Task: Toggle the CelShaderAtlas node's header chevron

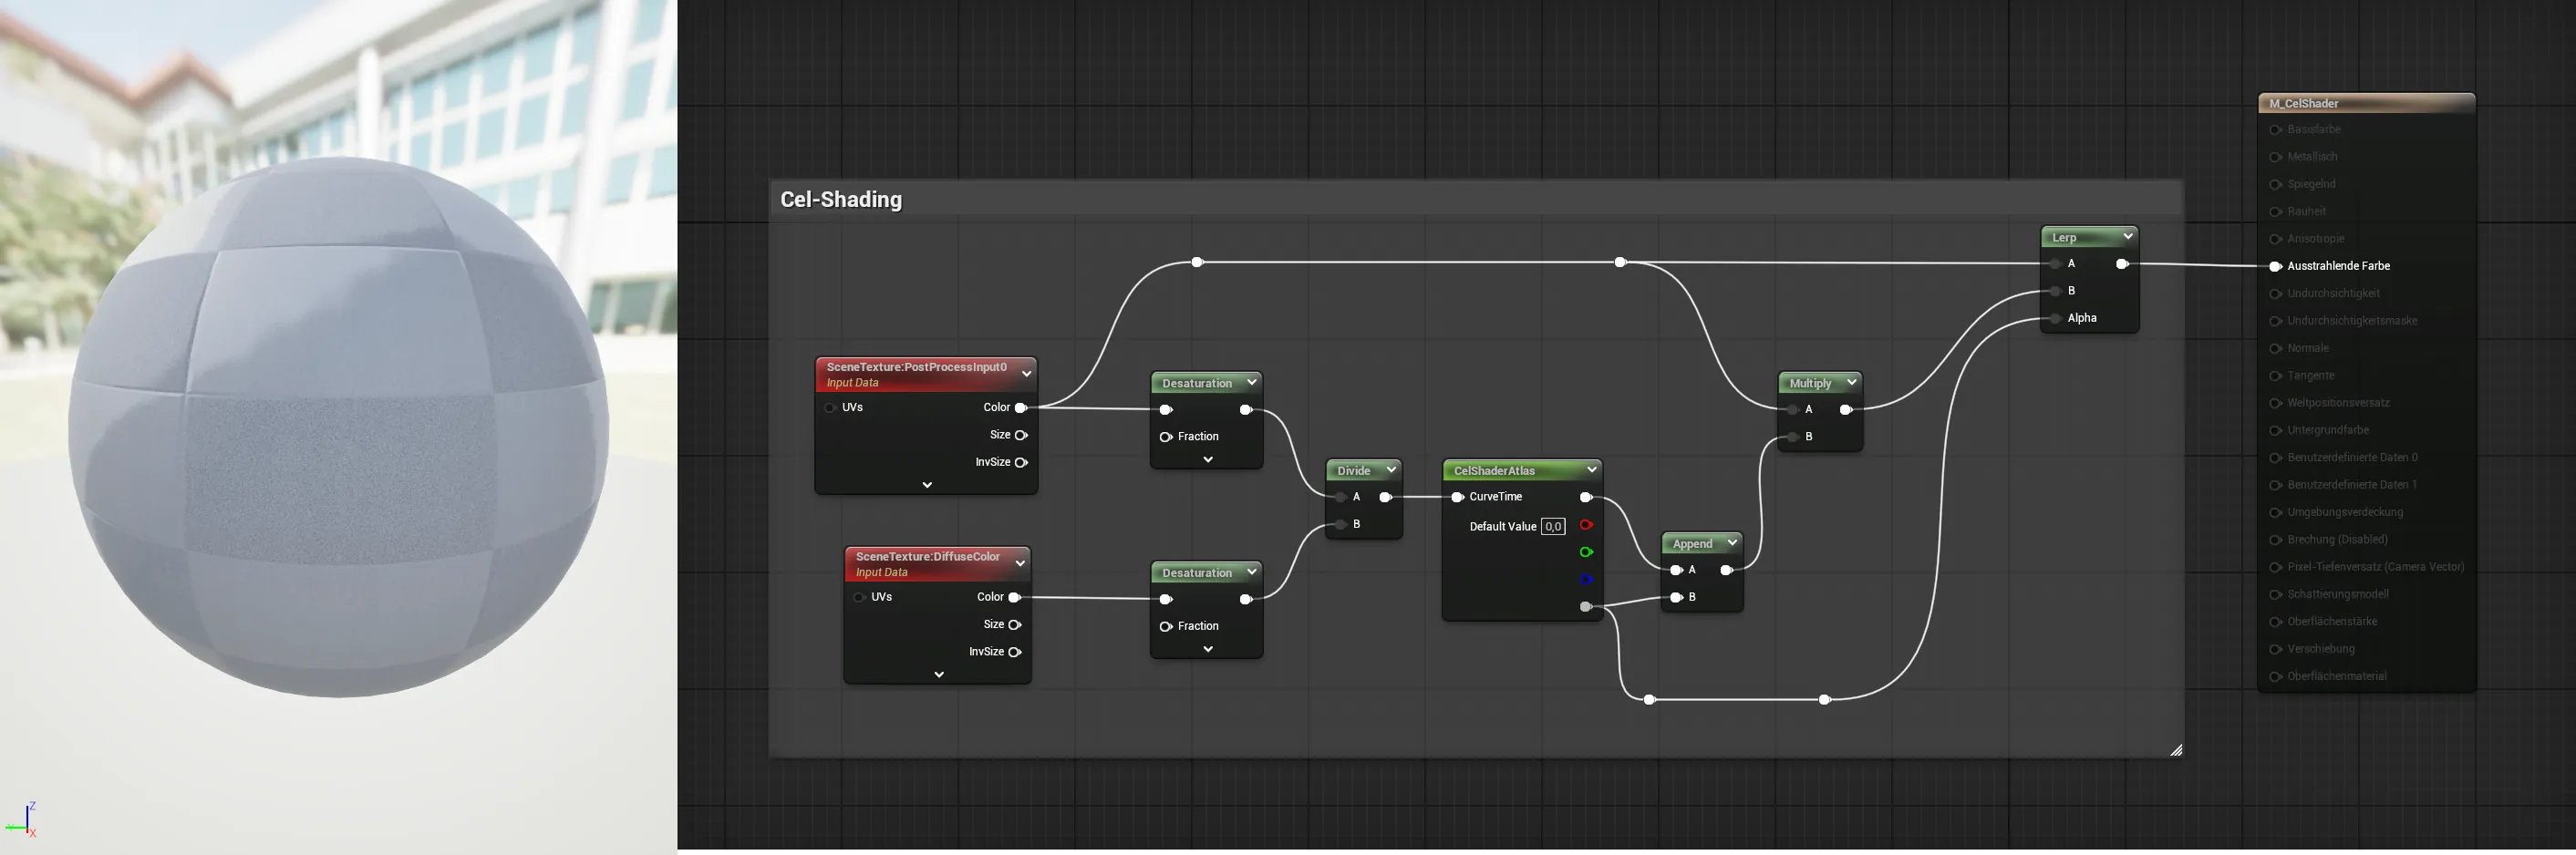Action: (x=1591, y=470)
